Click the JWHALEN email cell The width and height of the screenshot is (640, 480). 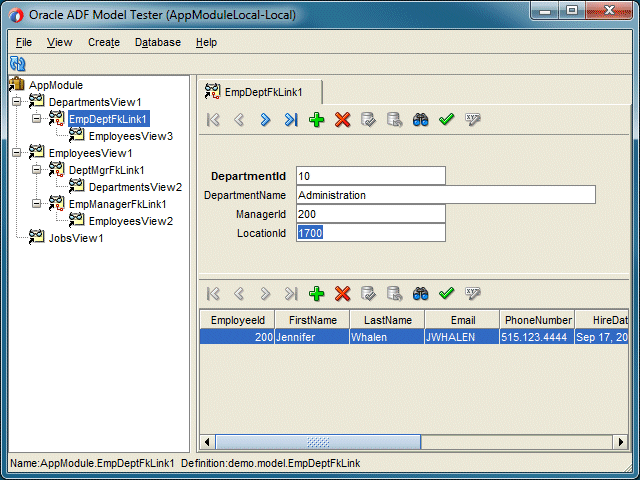[462, 337]
